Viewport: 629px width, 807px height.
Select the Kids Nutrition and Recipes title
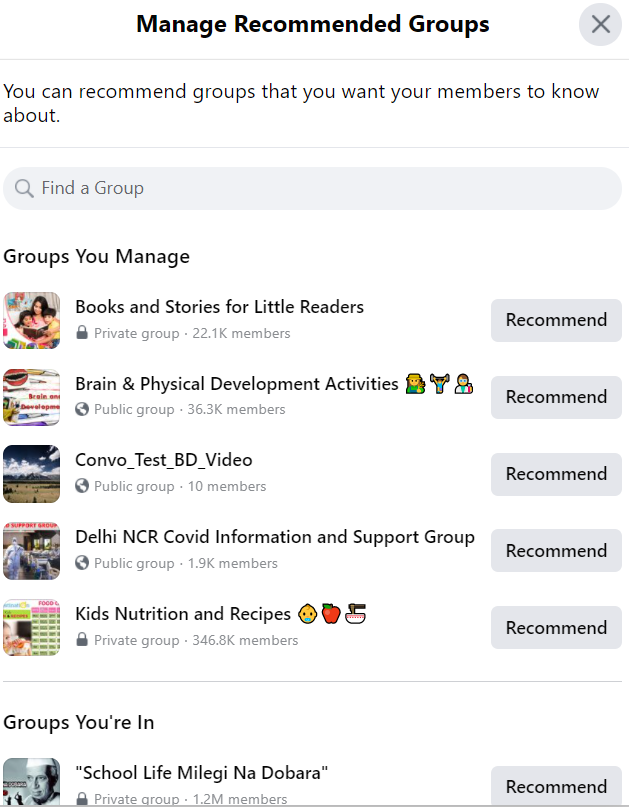(x=183, y=614)
